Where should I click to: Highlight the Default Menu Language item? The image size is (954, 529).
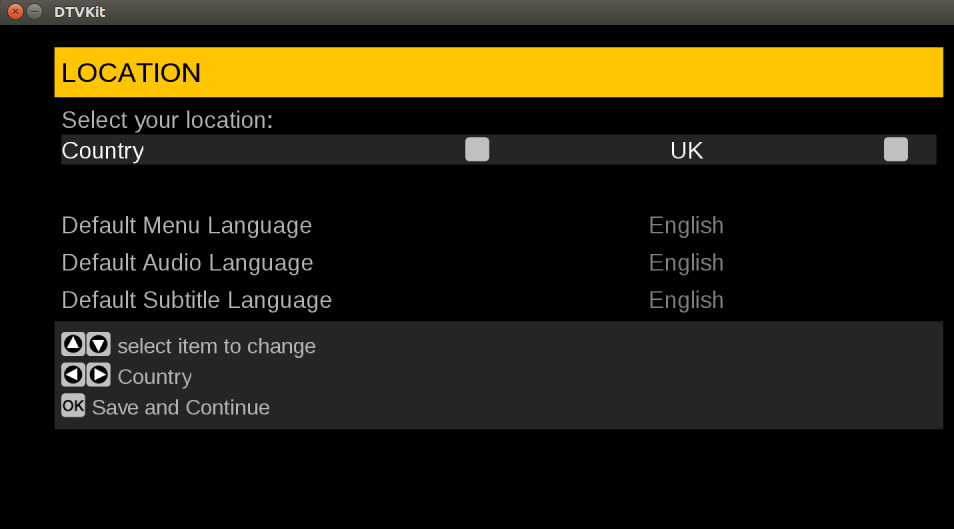[186, 226]
